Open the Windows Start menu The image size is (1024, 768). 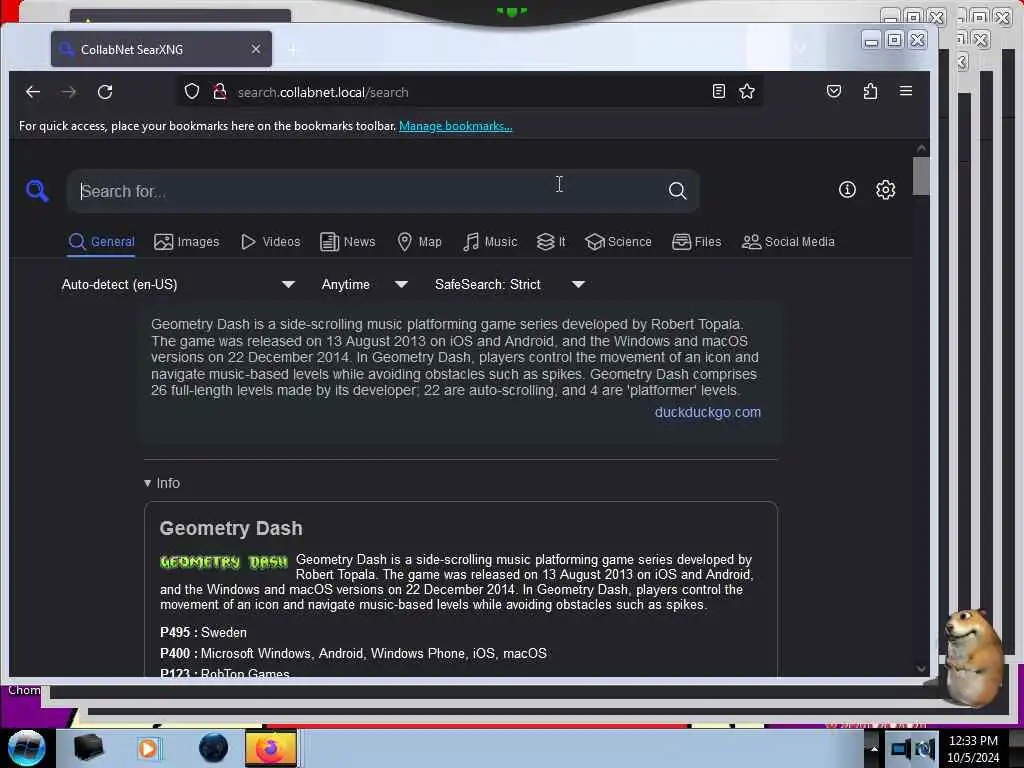(26, 748)
